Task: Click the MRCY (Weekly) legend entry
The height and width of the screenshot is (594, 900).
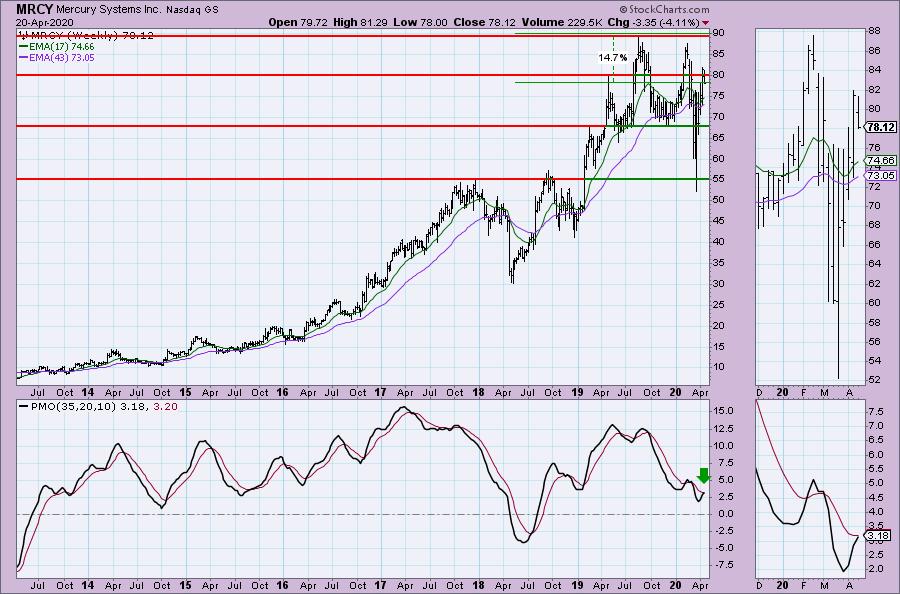Action: pos(86,36)
